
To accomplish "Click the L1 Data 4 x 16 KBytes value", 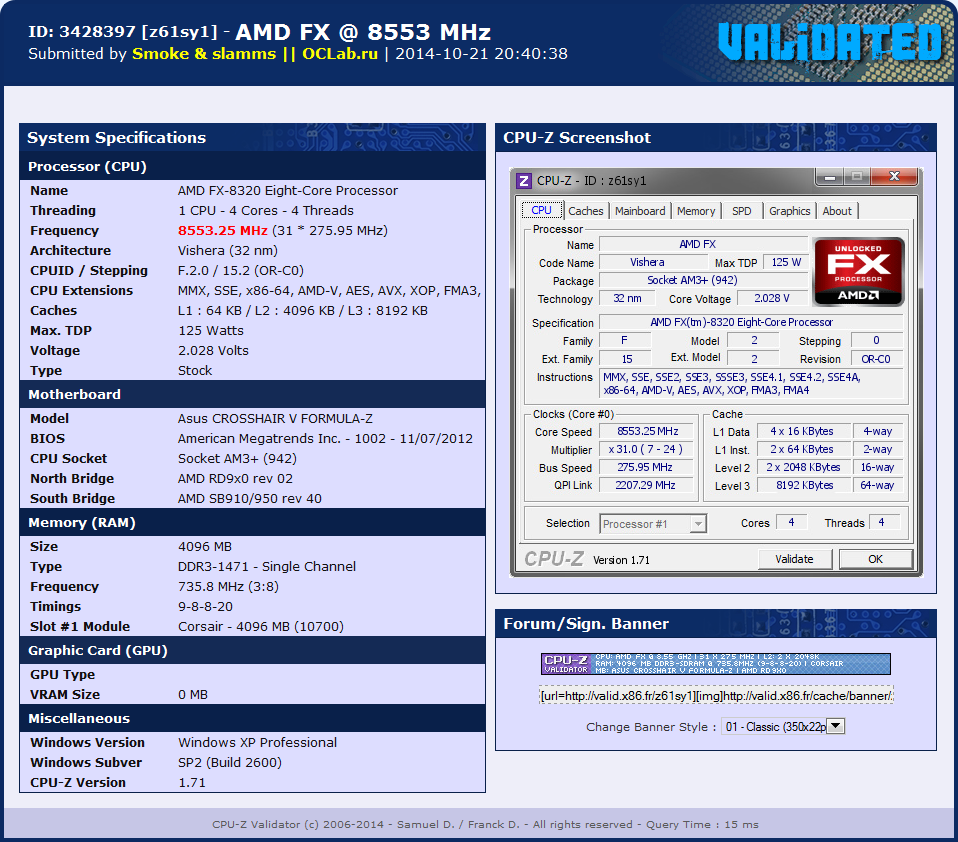I will (x=804, y=431).
